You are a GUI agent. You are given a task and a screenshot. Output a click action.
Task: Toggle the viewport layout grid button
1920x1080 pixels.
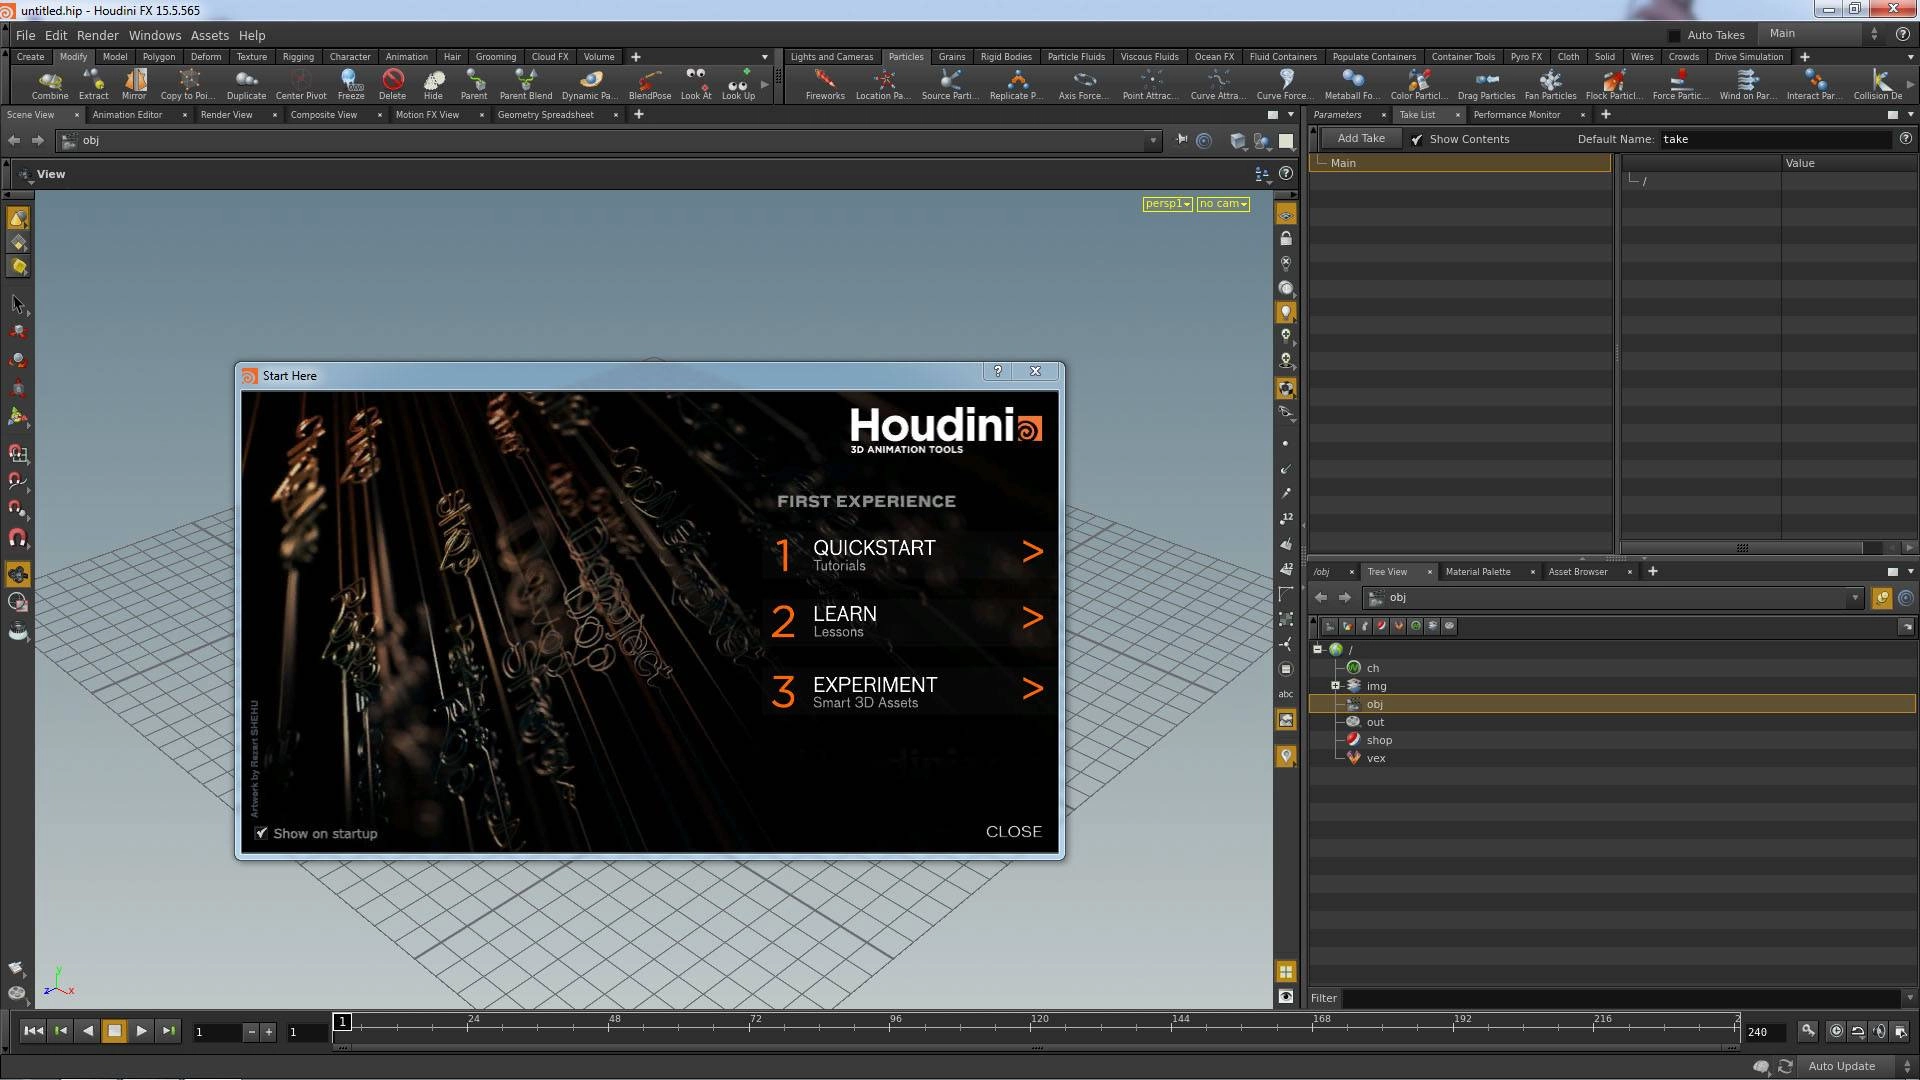pyautogui.click(x=1286, y=972)
